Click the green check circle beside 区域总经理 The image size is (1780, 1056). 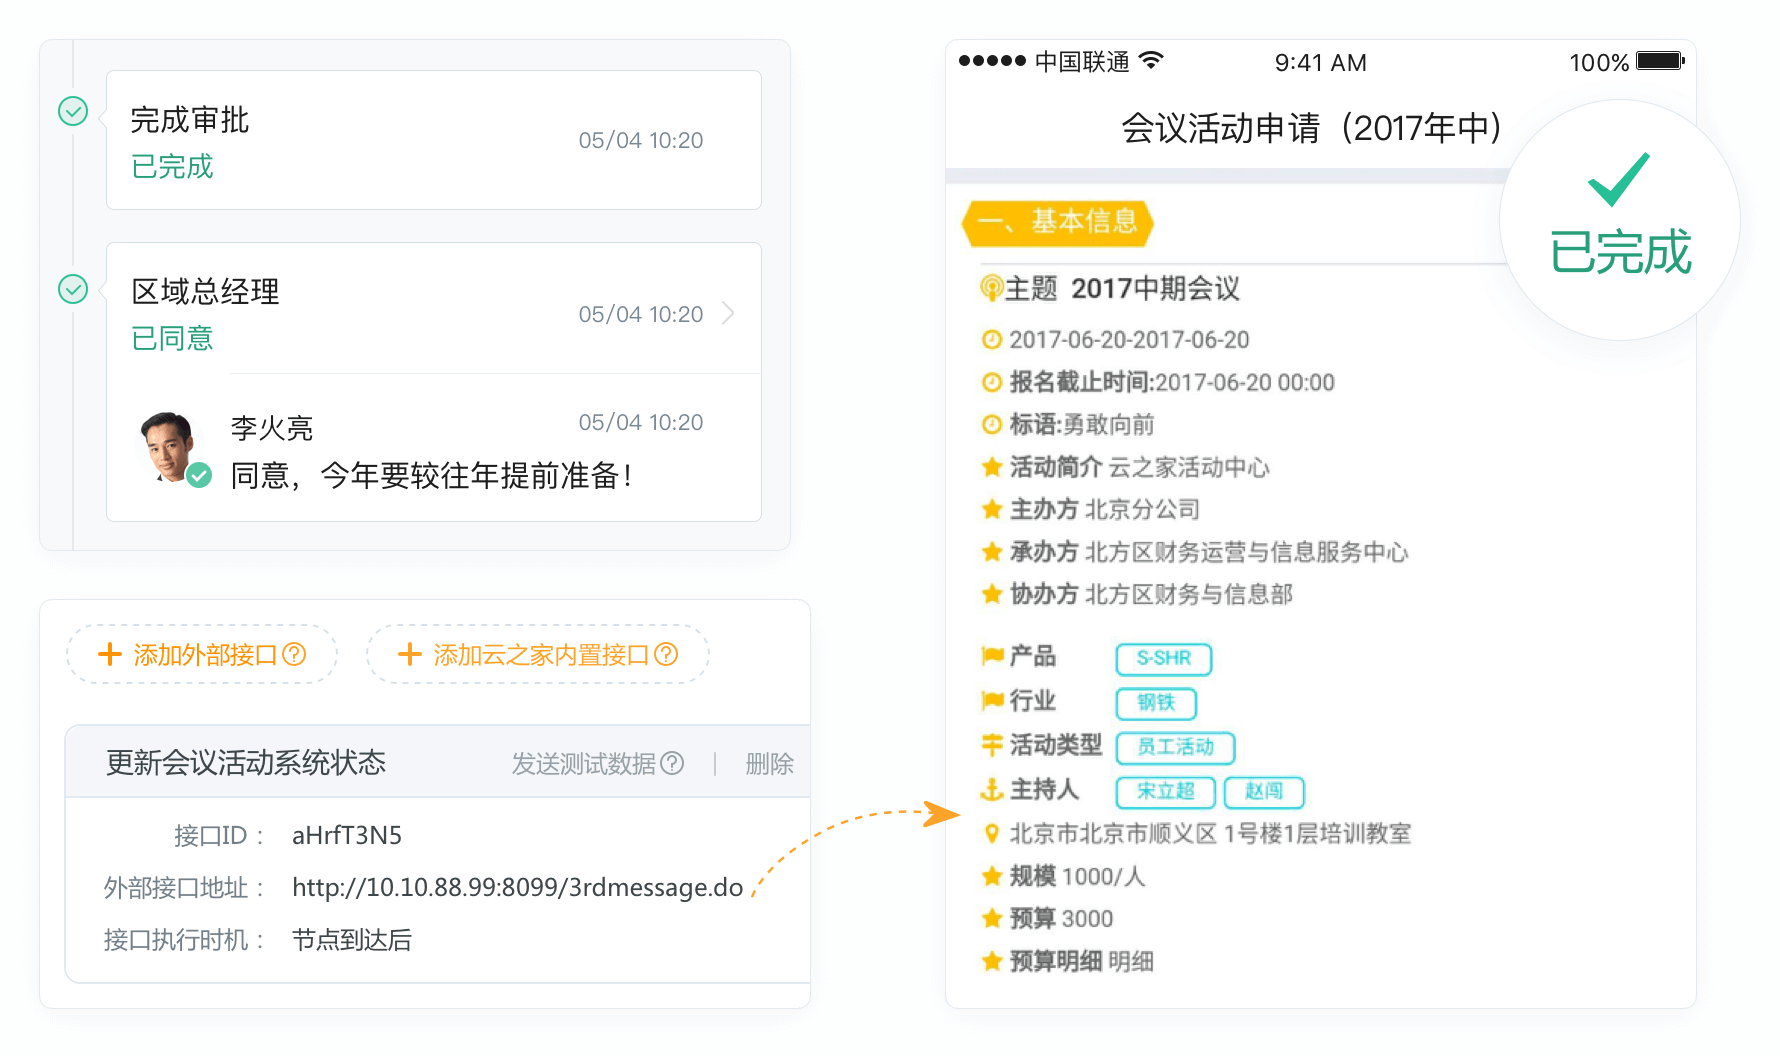[73, 289]
